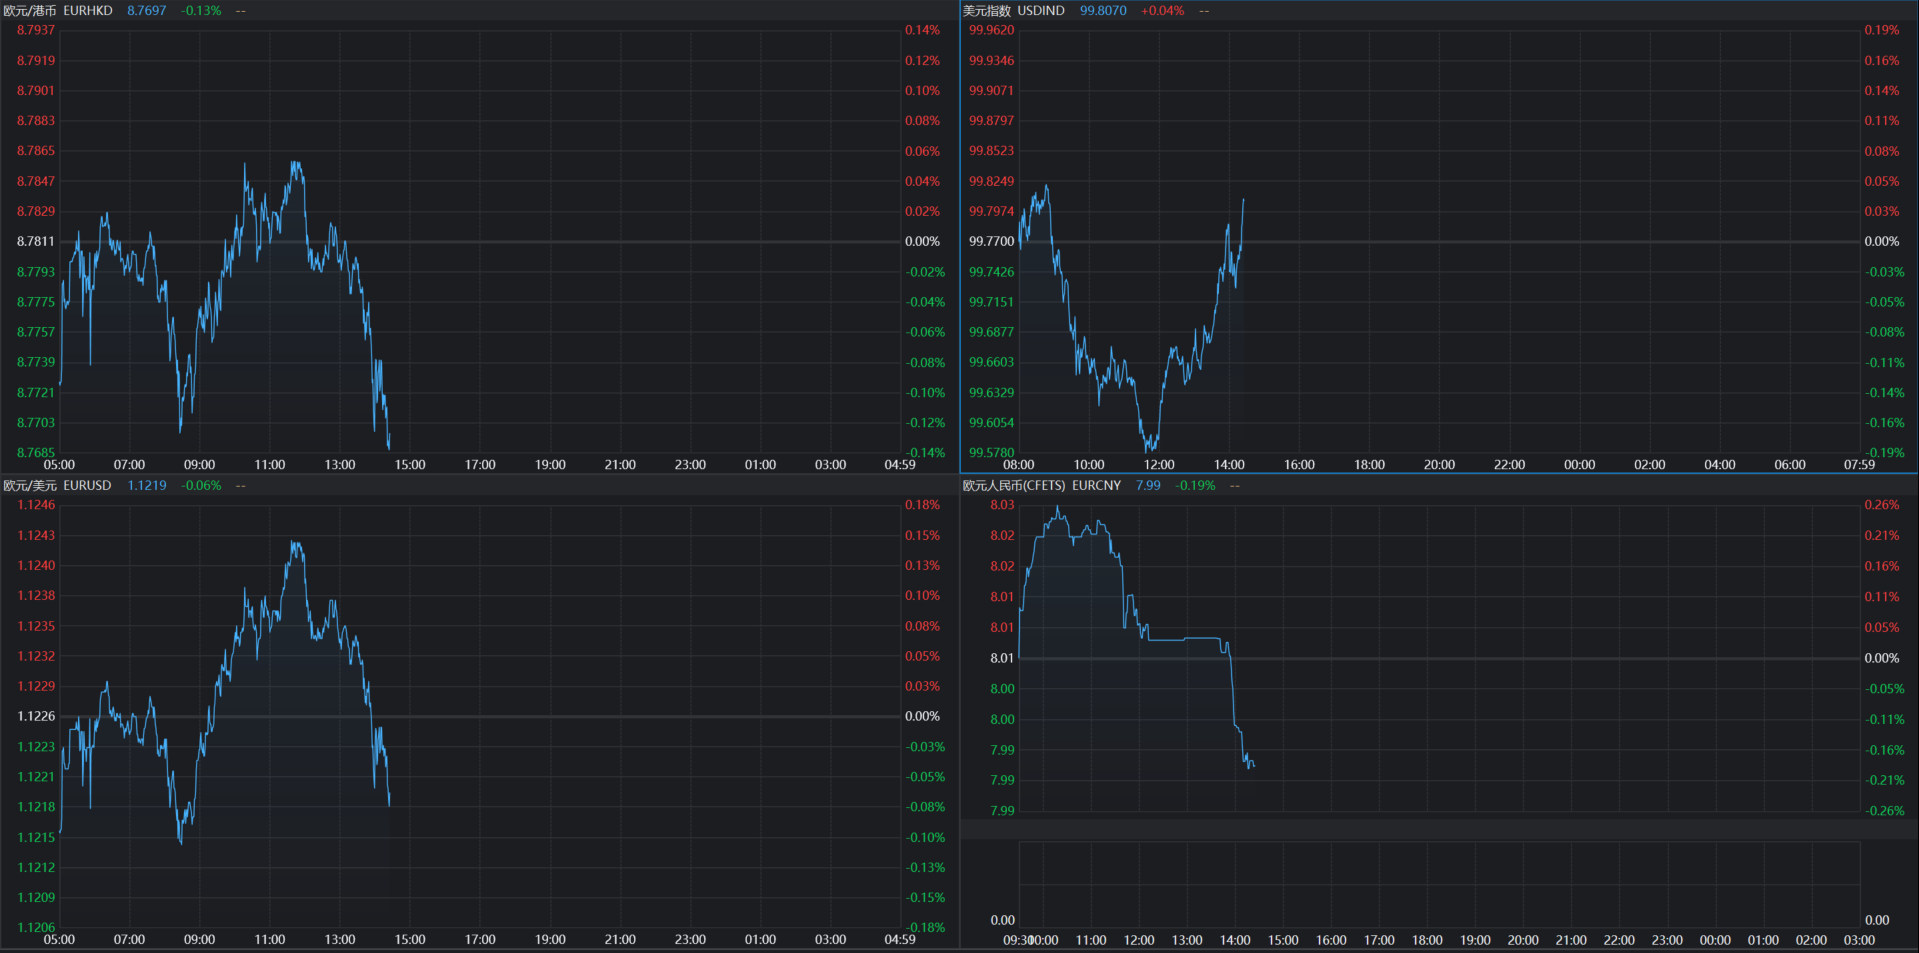Click the -0.26% bottom percent label in EURCNY
The width and height of the screenshot is (1919, 953).
(x=1885, y=811)
